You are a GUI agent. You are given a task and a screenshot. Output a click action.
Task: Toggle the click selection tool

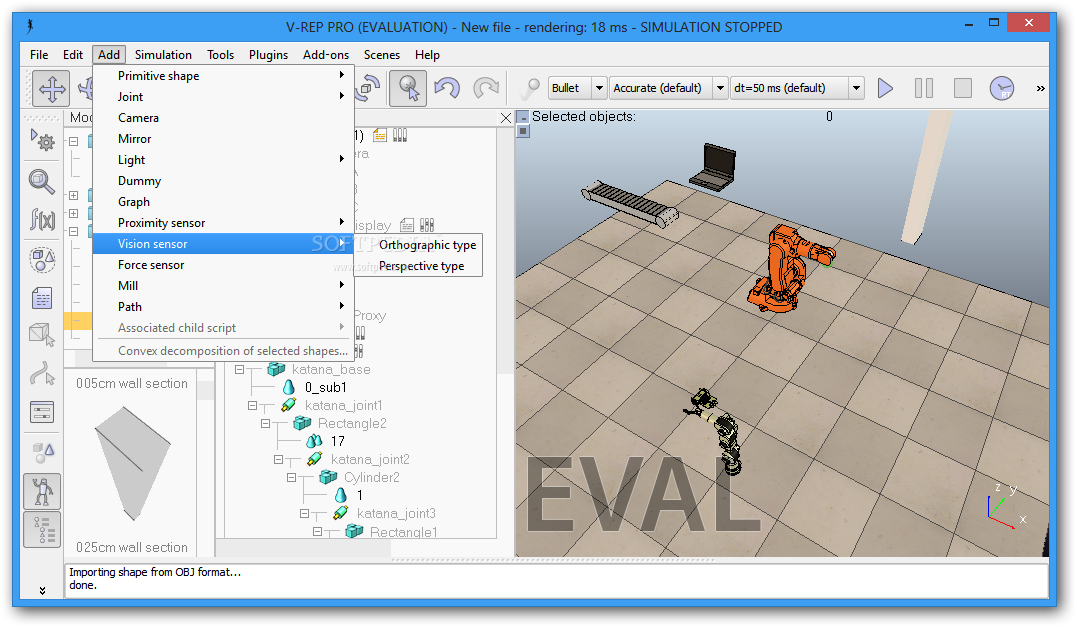click(408, 89)
